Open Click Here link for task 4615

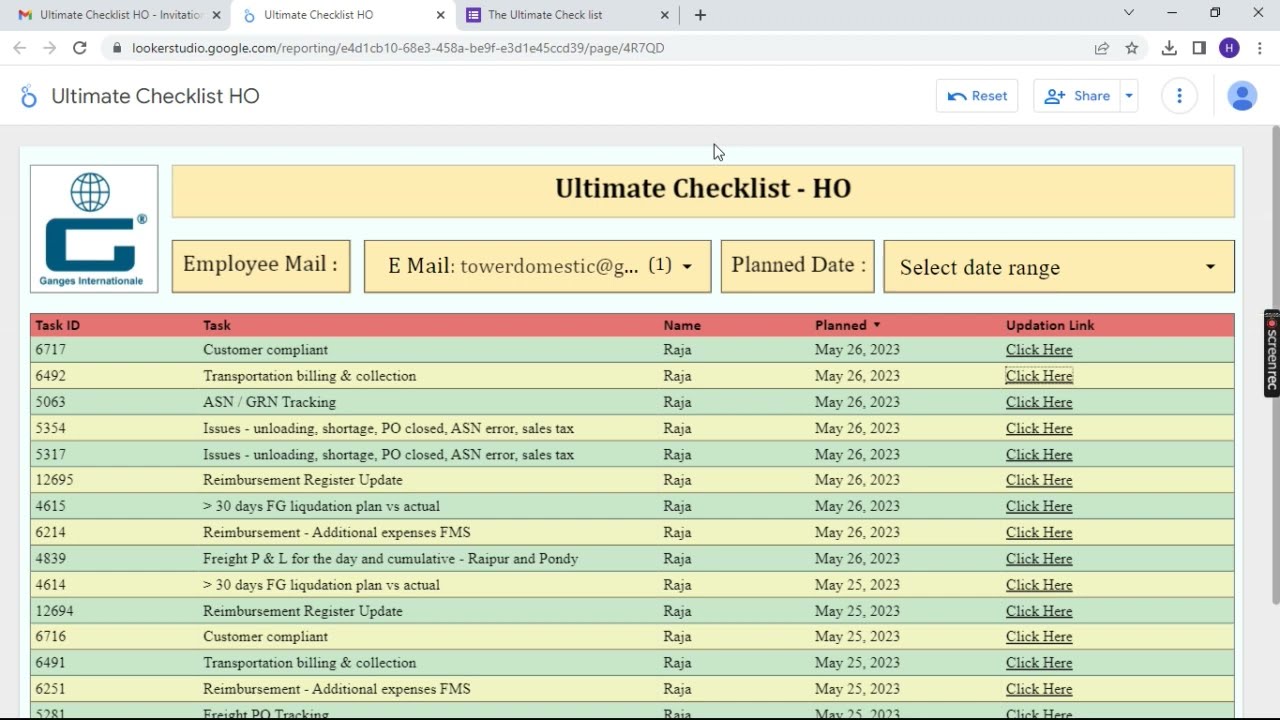1039,506
